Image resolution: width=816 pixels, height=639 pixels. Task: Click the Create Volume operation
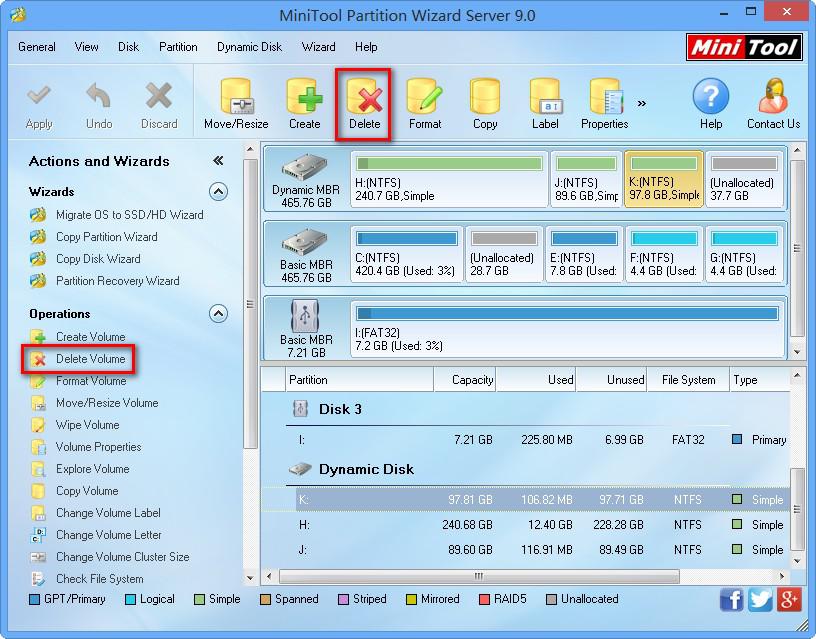pyautogui.click(x=78, y=337)
